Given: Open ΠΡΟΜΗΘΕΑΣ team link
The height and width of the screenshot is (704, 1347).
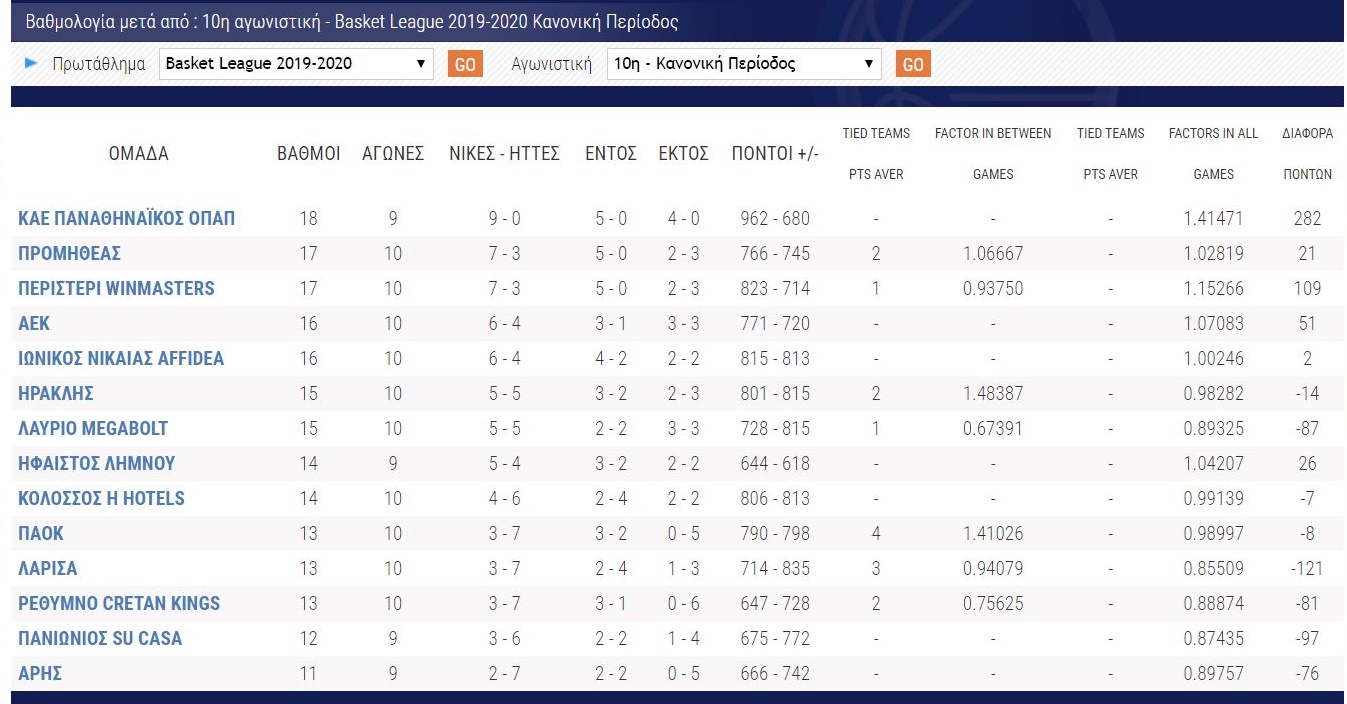Looking at the screenshot, I should pos(69,253).
